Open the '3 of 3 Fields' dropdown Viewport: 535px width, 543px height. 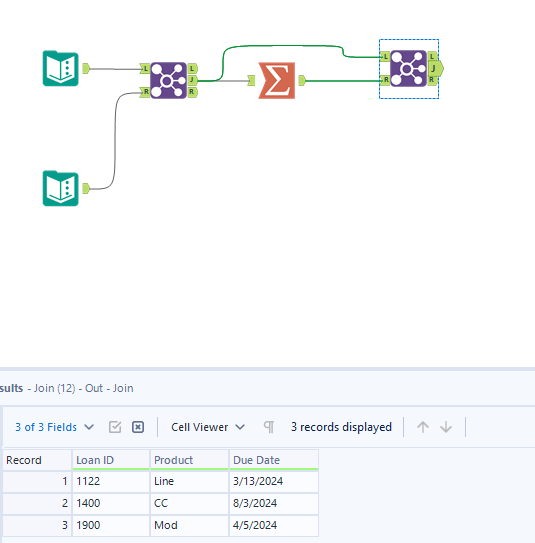tap(54, 427)
